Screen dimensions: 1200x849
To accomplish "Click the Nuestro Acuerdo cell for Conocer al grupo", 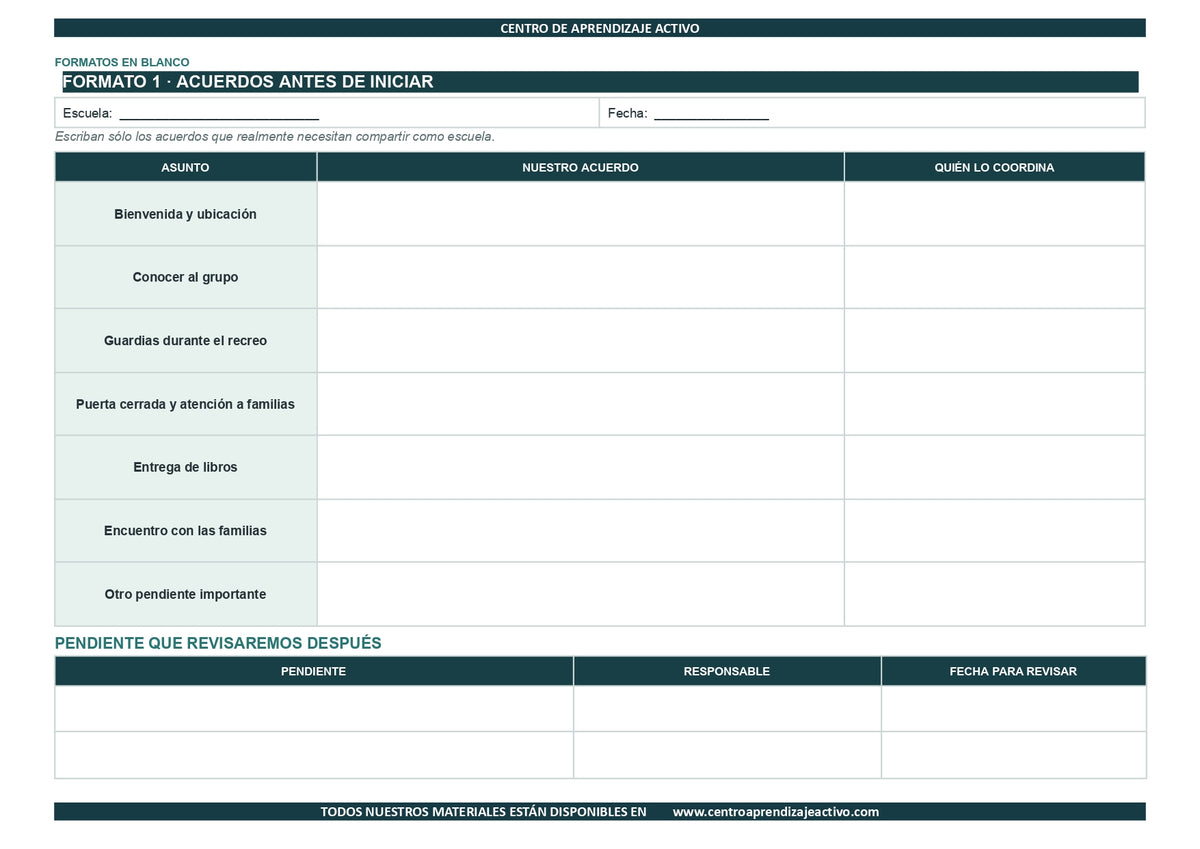I will click(580, 277).
